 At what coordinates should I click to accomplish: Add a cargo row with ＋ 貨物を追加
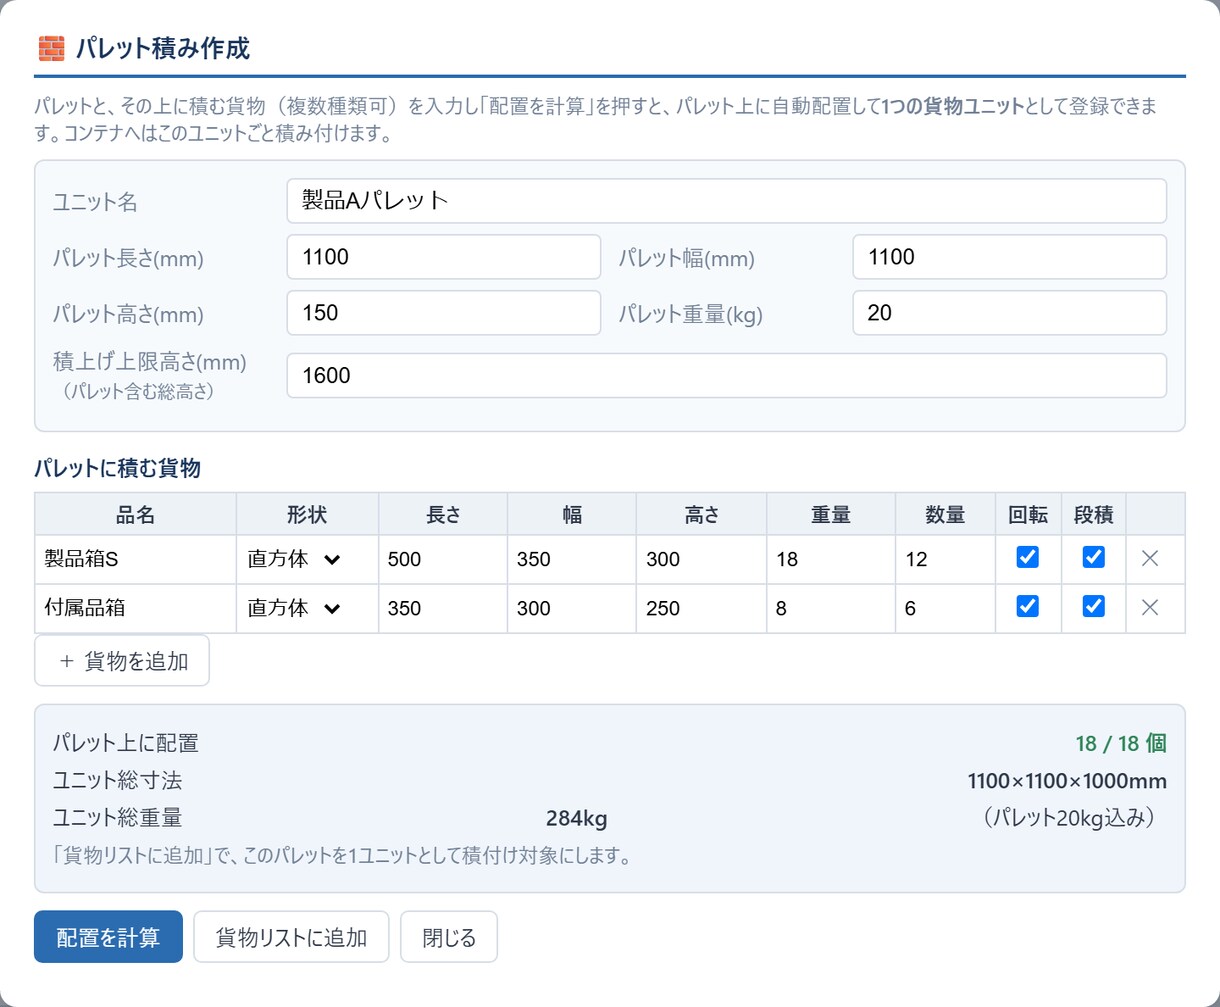tap(122, 661)
